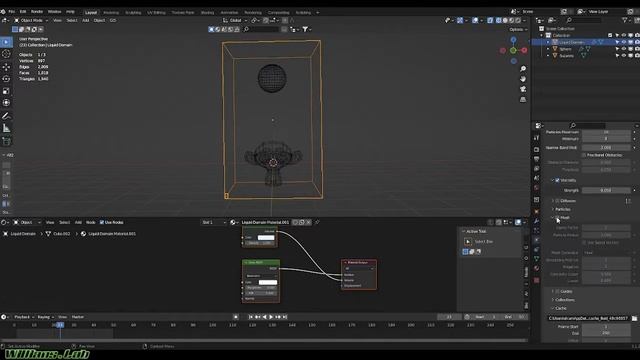Toggle camera view icon in viewport
This screenshot has height=360, width=640.
[523, 89]
